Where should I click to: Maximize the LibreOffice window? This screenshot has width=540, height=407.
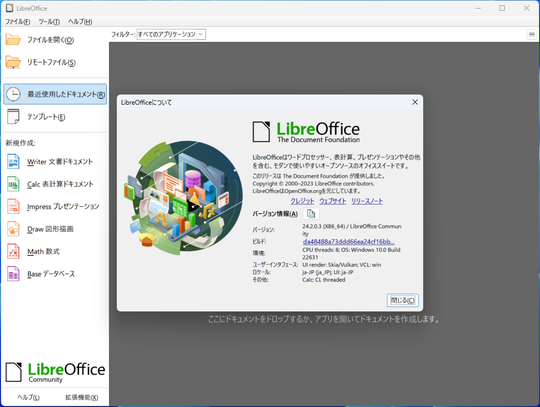[x=502, y=8]
